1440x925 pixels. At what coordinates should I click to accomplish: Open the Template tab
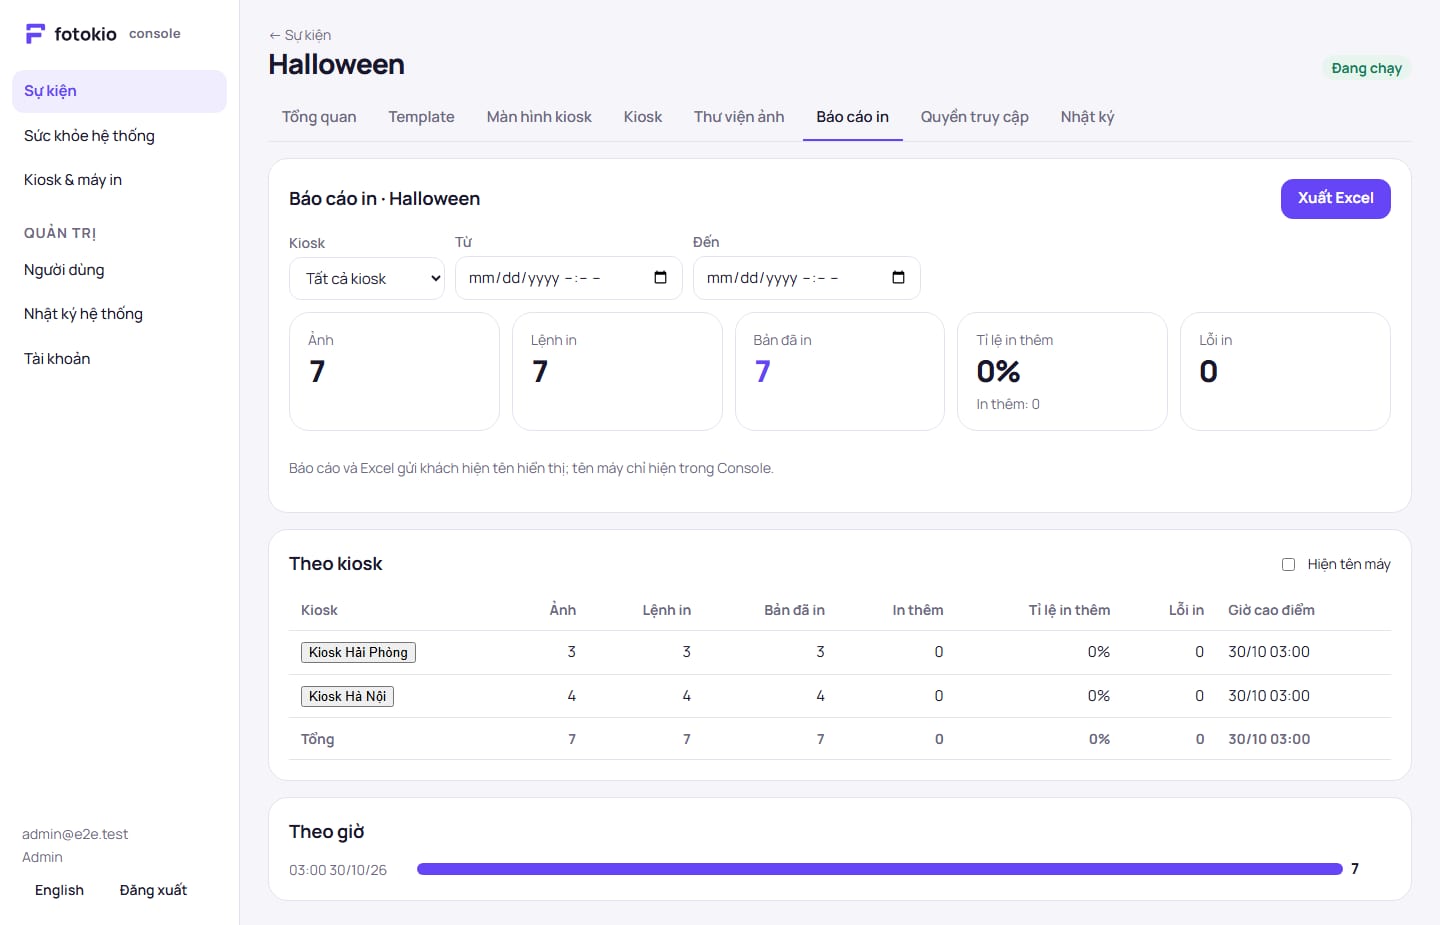421,117
